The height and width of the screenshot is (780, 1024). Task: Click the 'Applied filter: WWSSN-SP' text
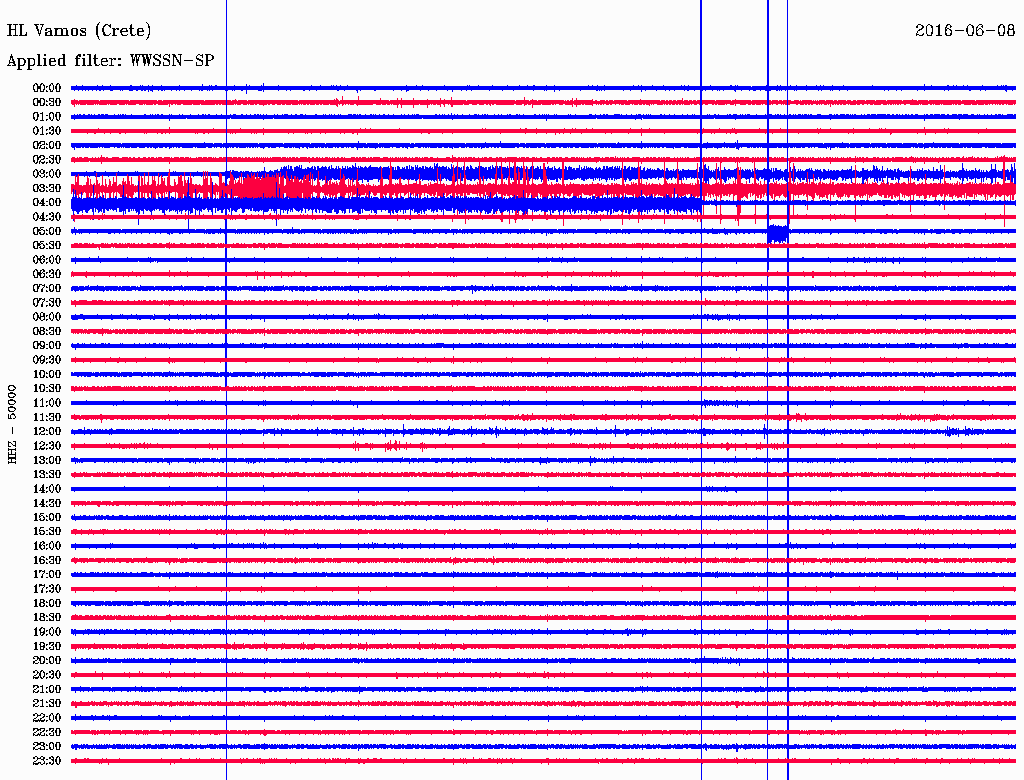[110, 61]
